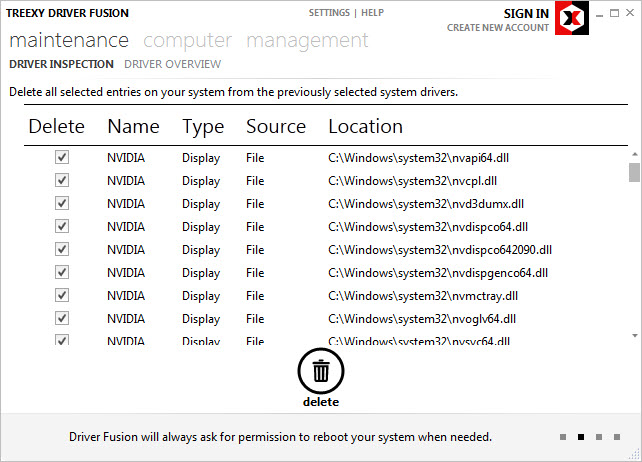642x462 pixels.
Task: Minimize the Driver Fusion window
Action: pyautogui.click(x=600, y=14)
